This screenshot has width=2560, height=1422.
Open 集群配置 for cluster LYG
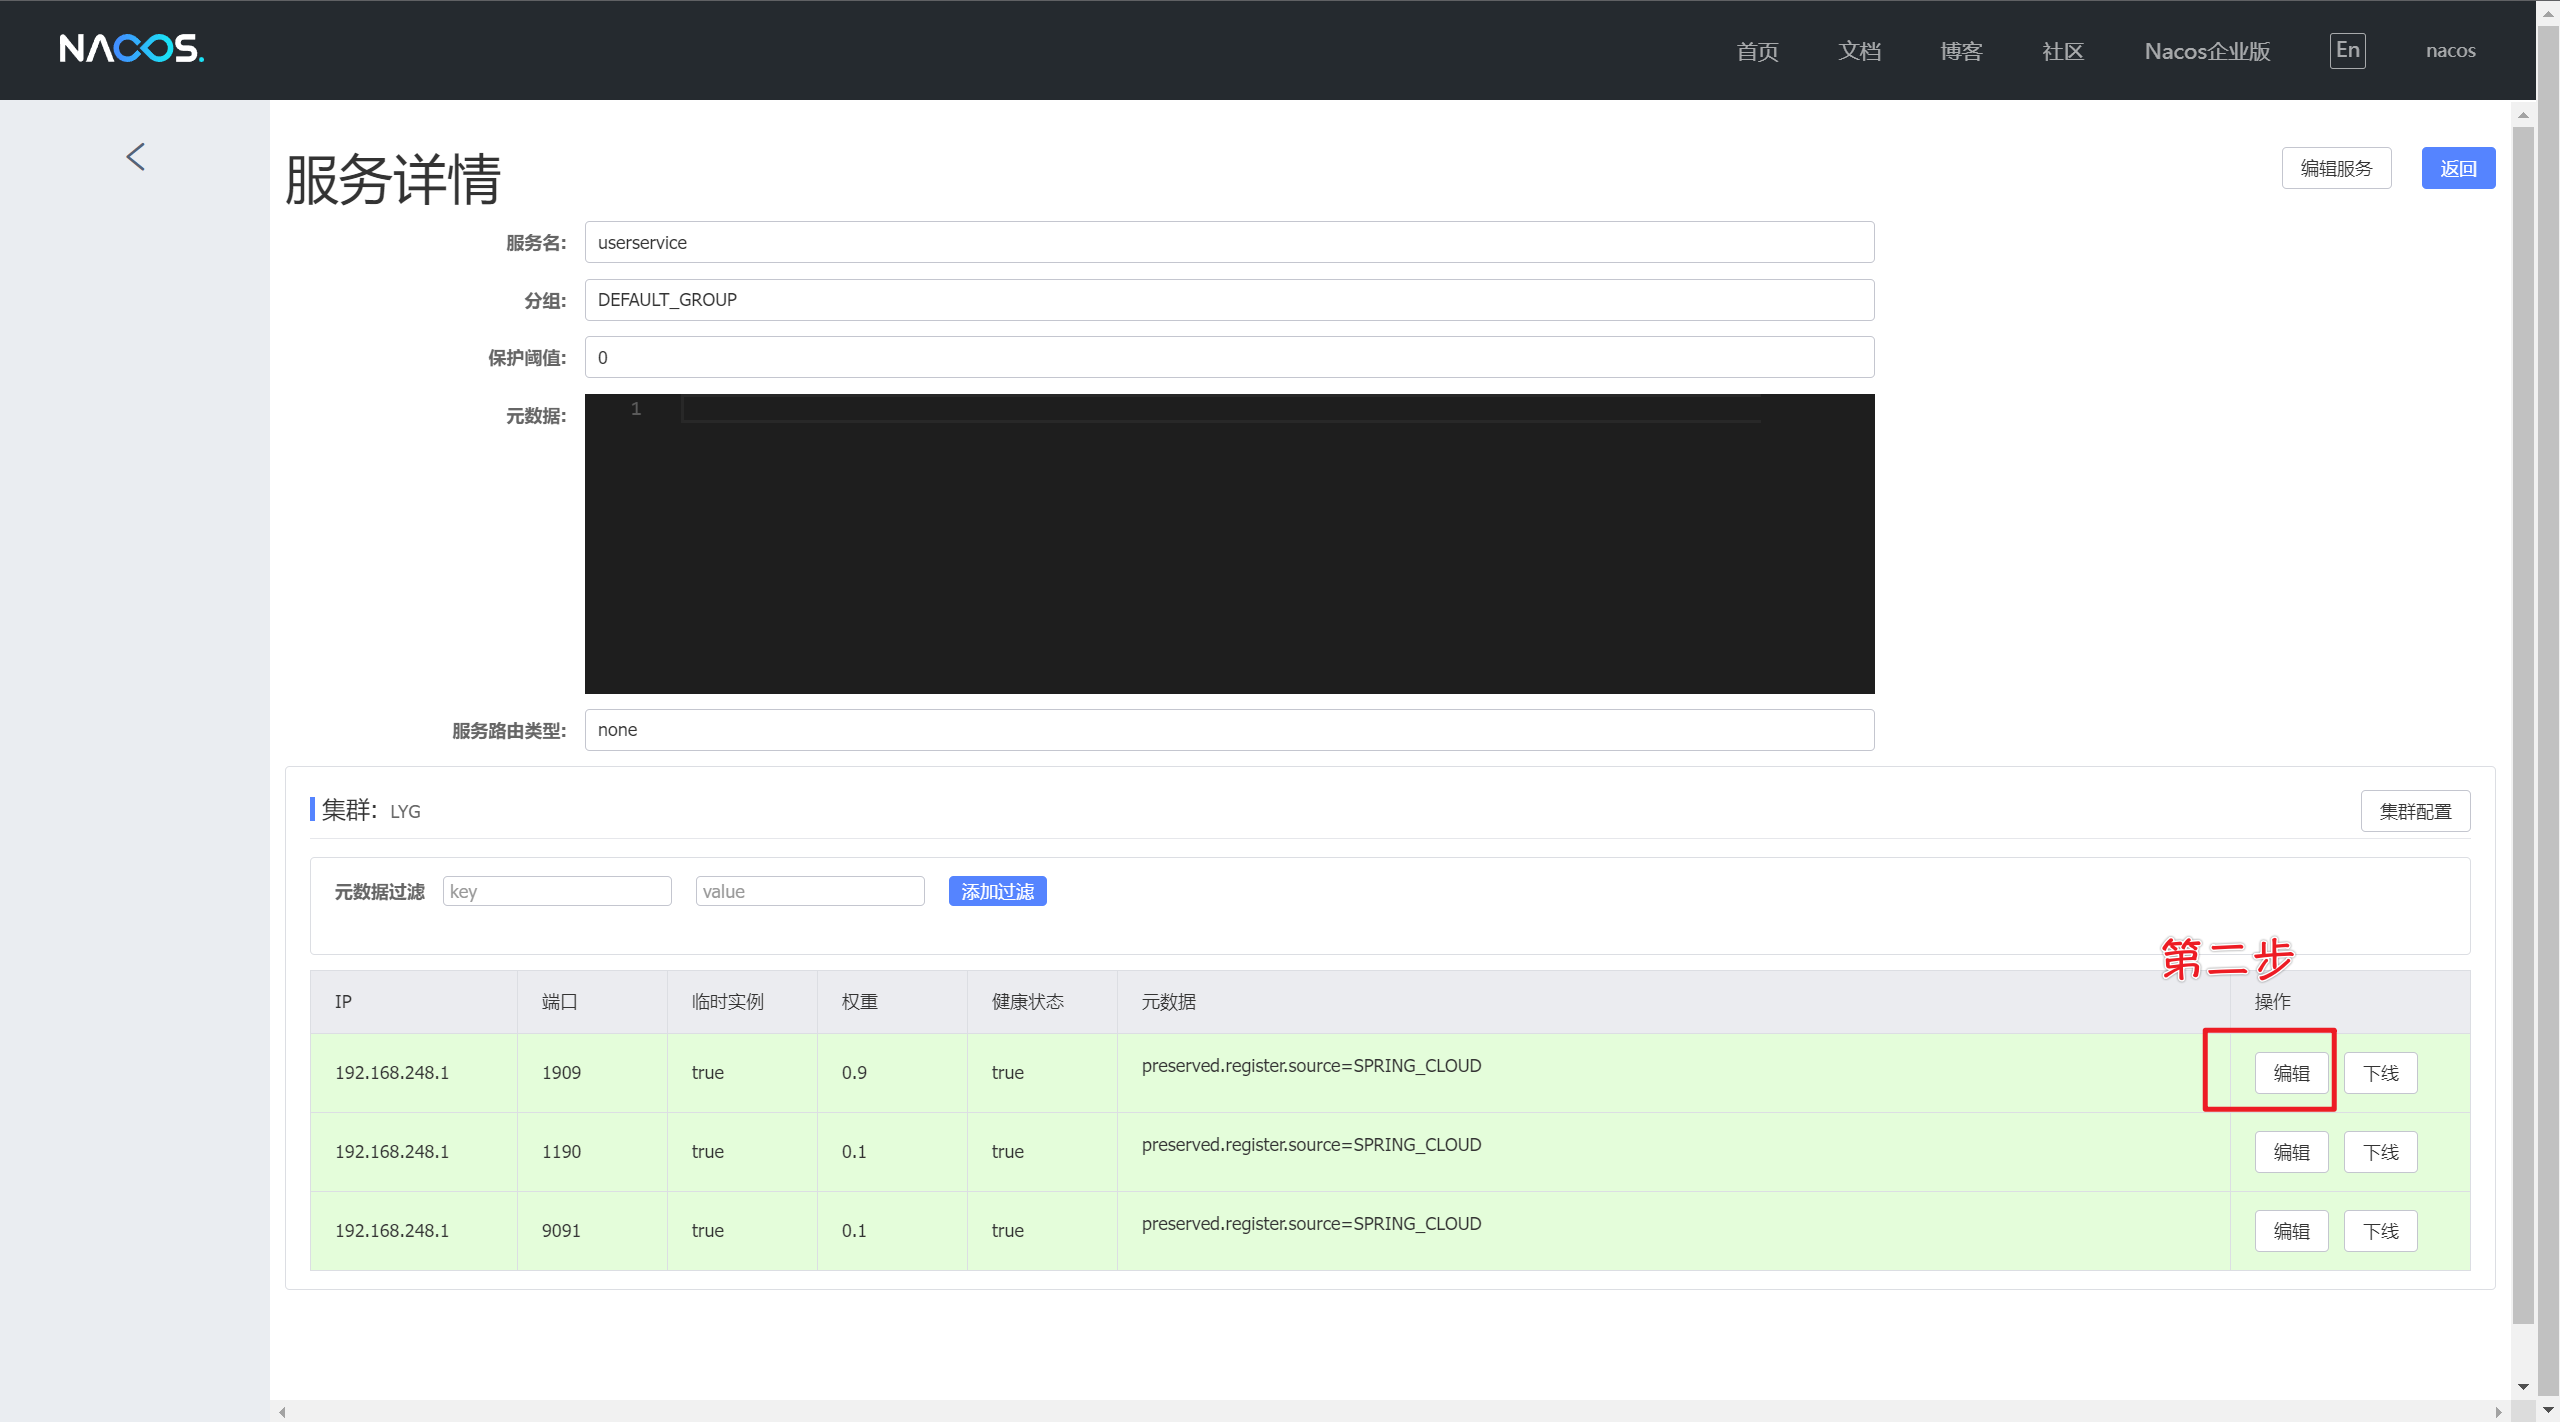pos(2414,811)
